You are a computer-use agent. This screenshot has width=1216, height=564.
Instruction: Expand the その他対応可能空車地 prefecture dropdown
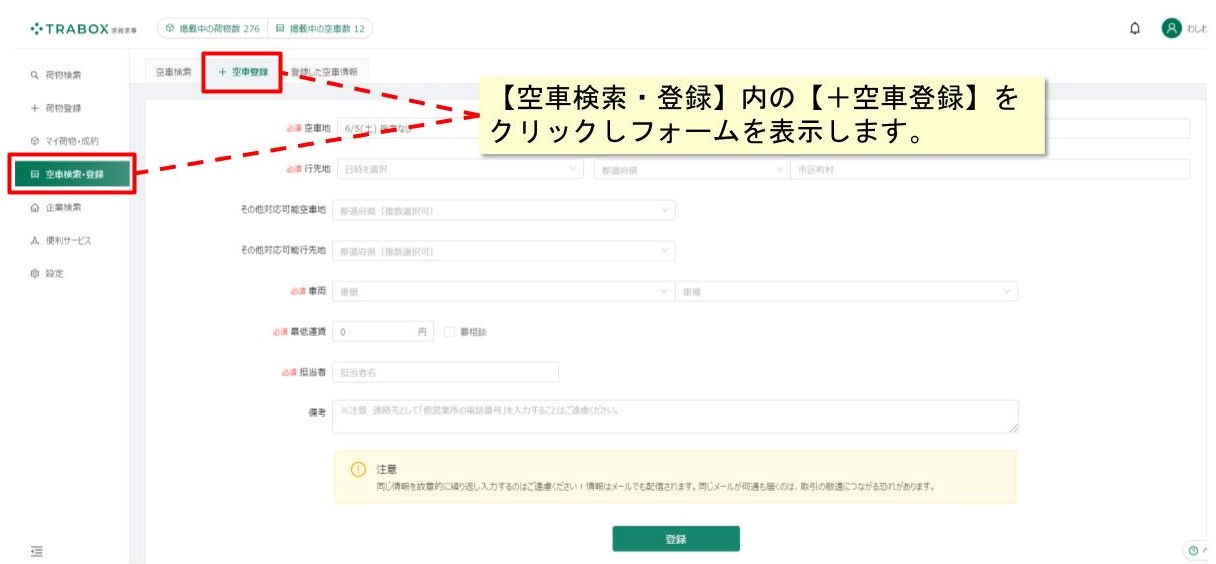[504, 211]
